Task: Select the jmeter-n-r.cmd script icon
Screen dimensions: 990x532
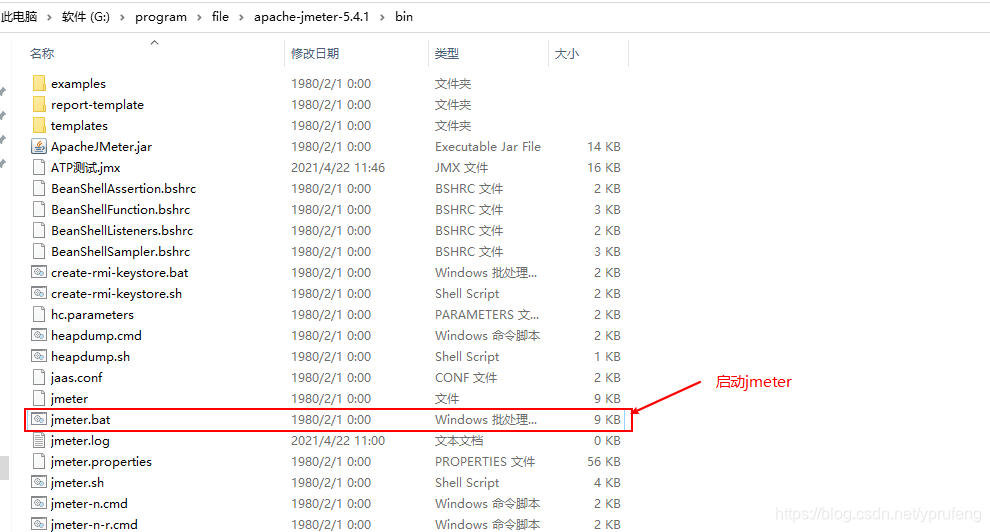Action: pyautogui.click(x=39, y=524)
